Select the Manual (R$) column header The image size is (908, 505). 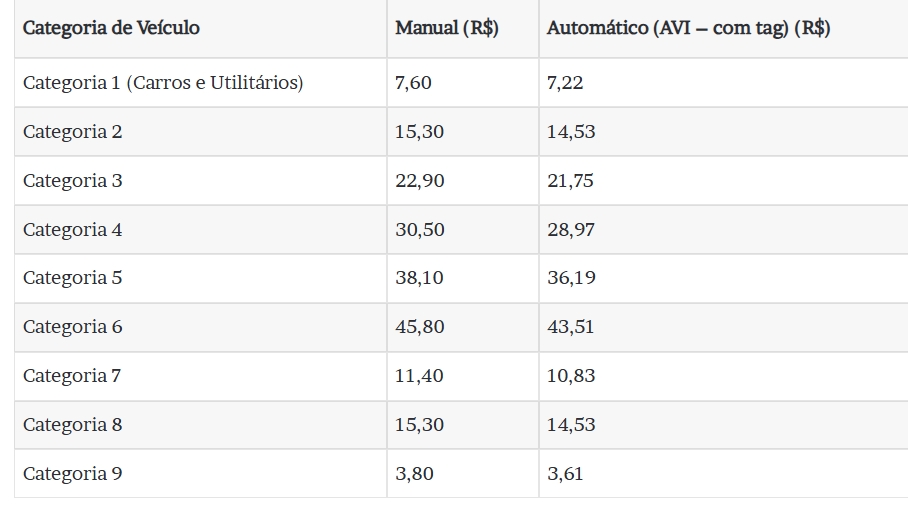[x=463, y=28]
